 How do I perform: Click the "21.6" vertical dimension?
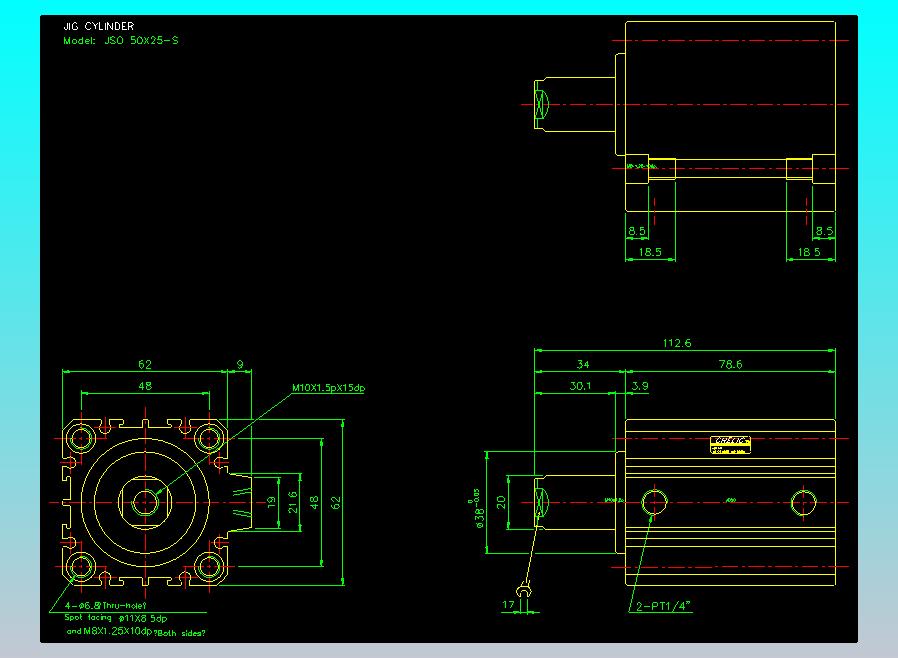pos(293,502)
